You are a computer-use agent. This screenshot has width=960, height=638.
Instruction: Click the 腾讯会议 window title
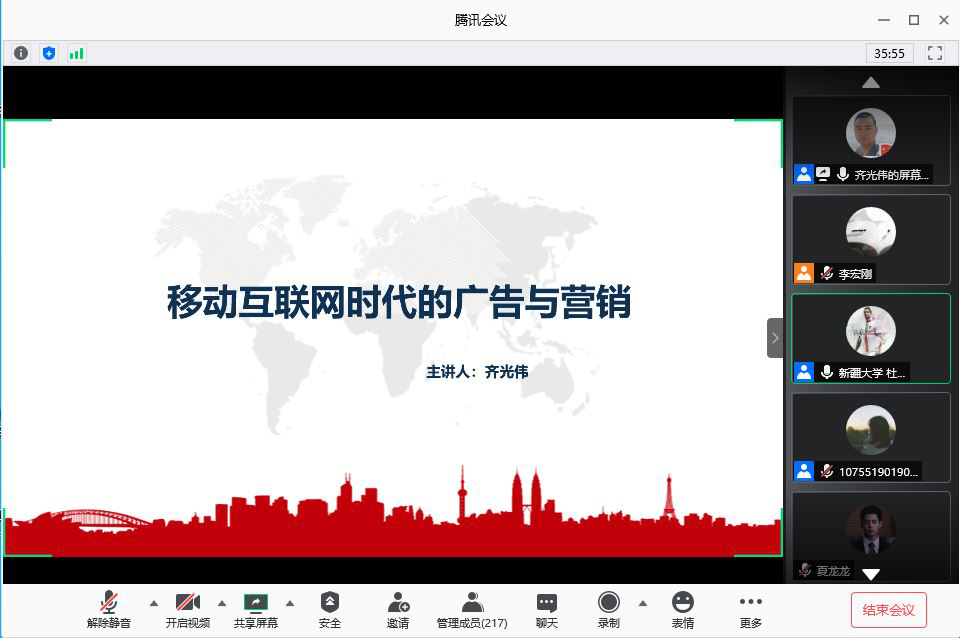pyautogui.click(x=481, y=20)
